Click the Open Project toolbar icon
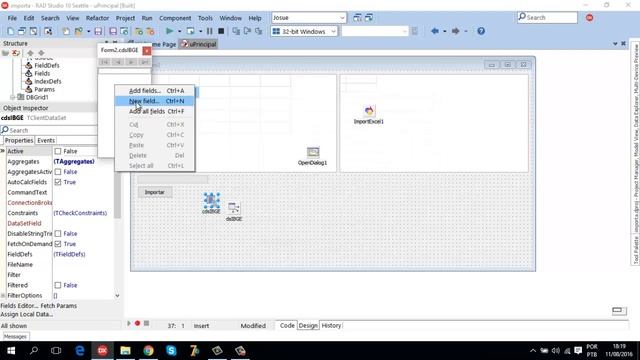Viewport: 640px width, 360px height. point(79,31)
